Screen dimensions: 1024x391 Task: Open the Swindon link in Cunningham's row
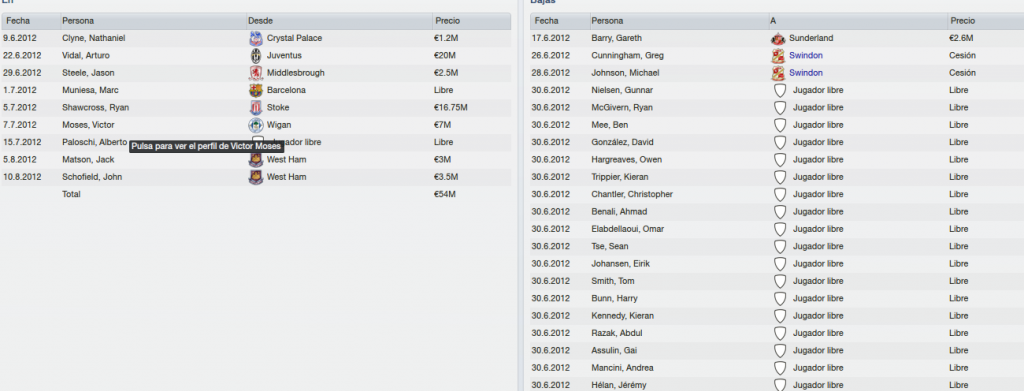pos(806,55)
